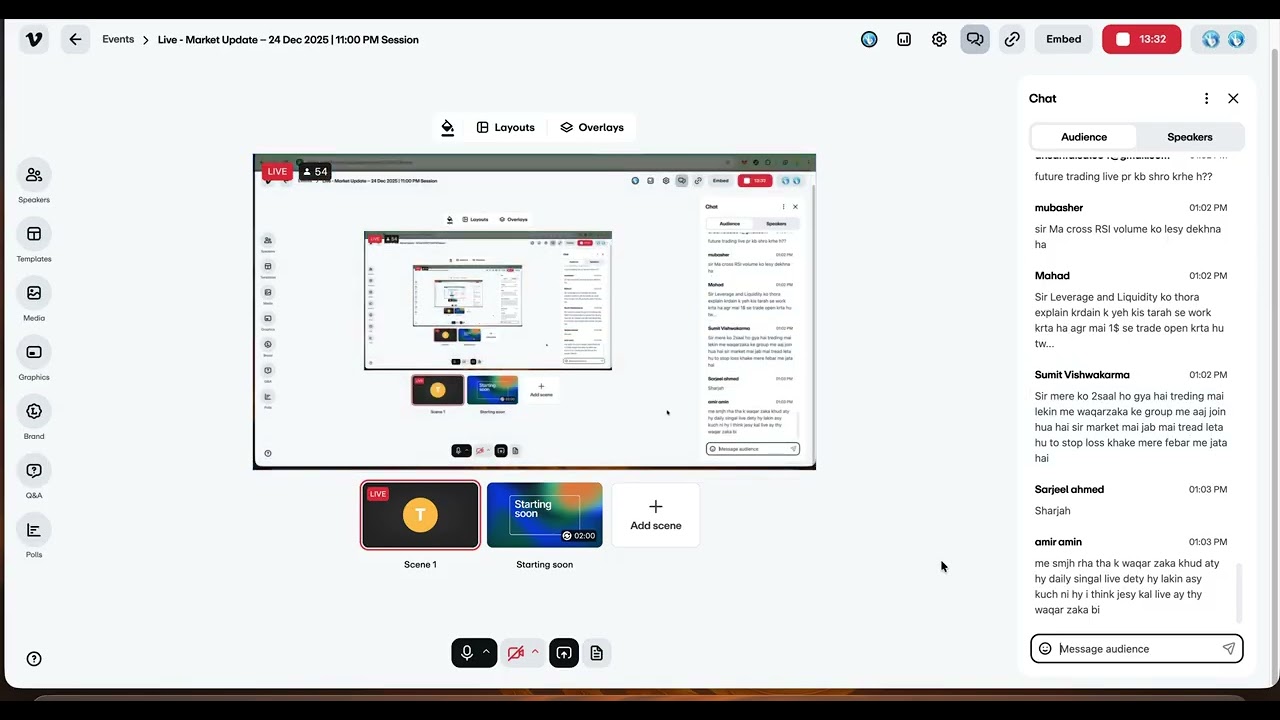Image resolution: width=1280 pixels, height=720 pixels.
Task: Click the collaborator avatars in header
Action: point(1224,40)
